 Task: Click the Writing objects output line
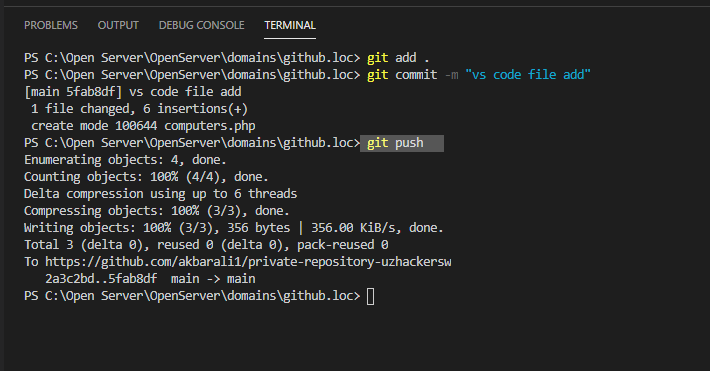pos(234,228)
